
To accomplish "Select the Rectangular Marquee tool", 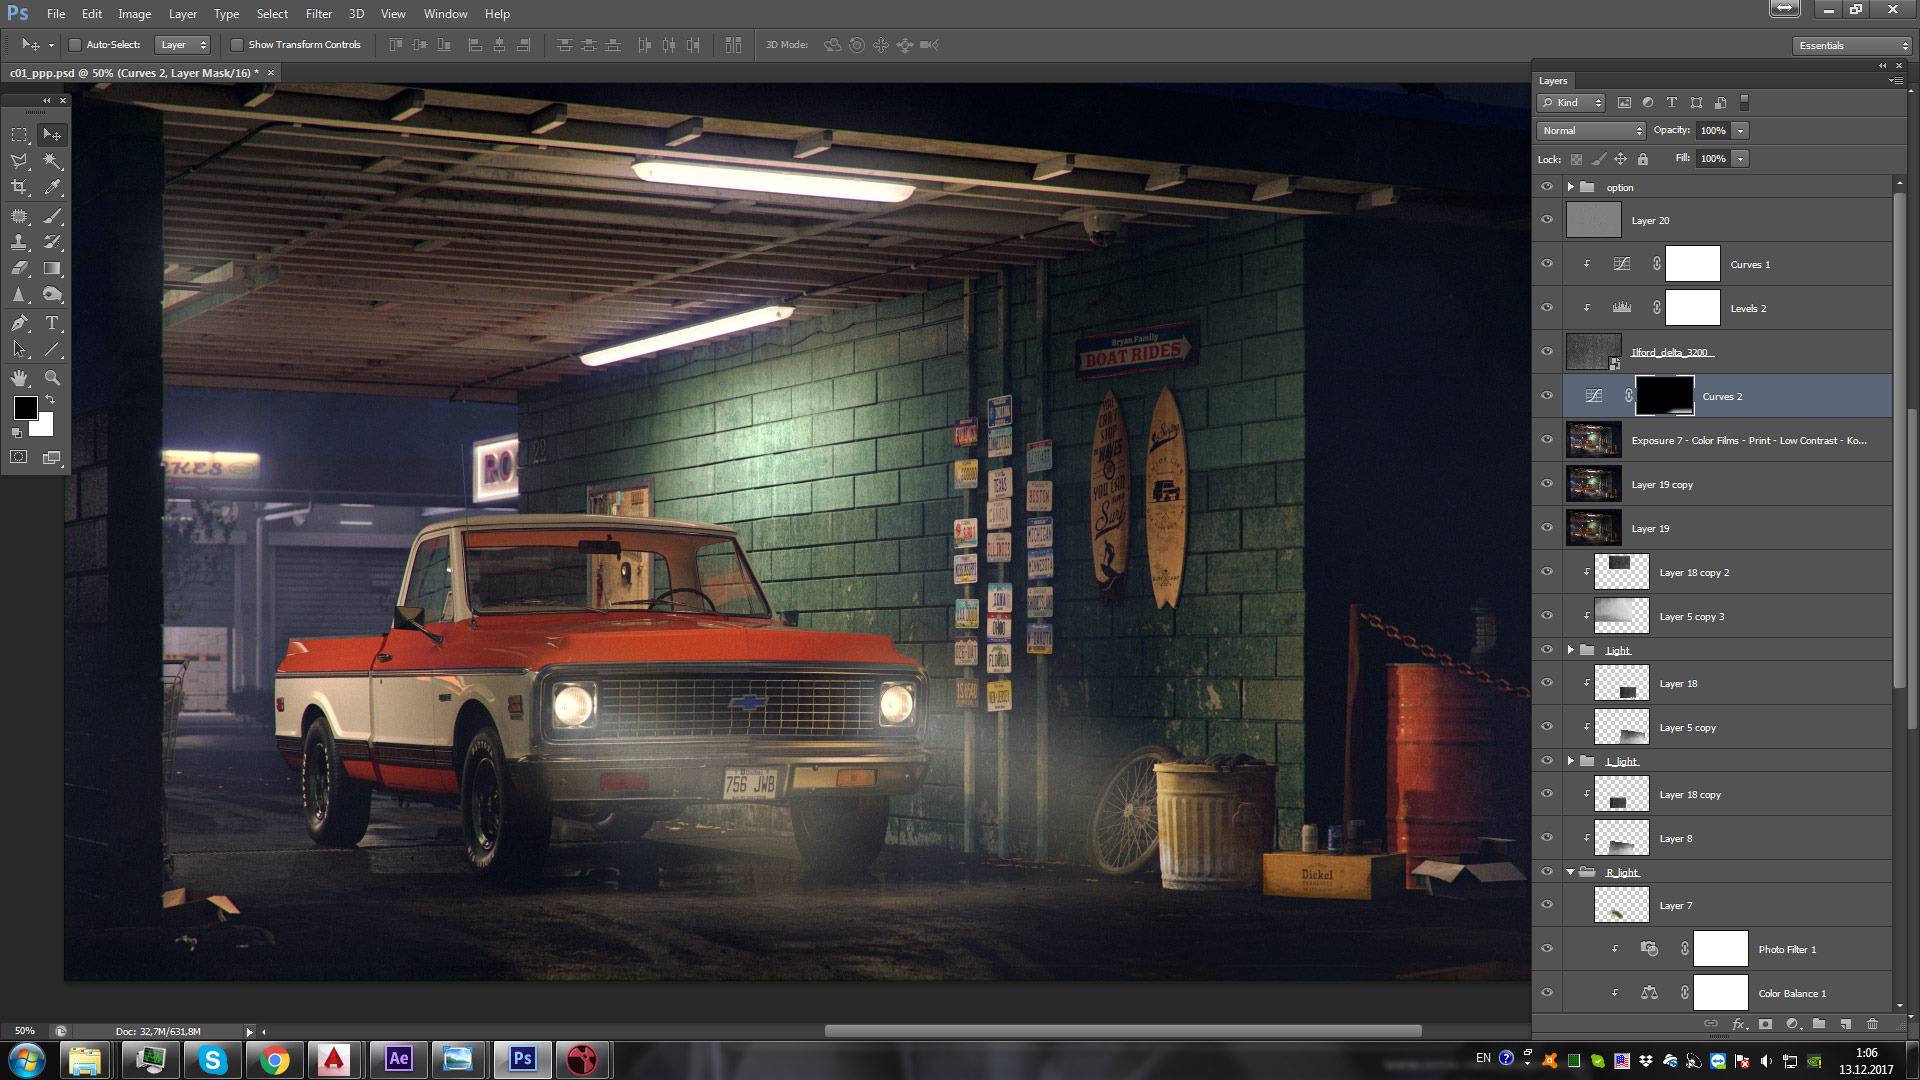I will coord(19,134).
